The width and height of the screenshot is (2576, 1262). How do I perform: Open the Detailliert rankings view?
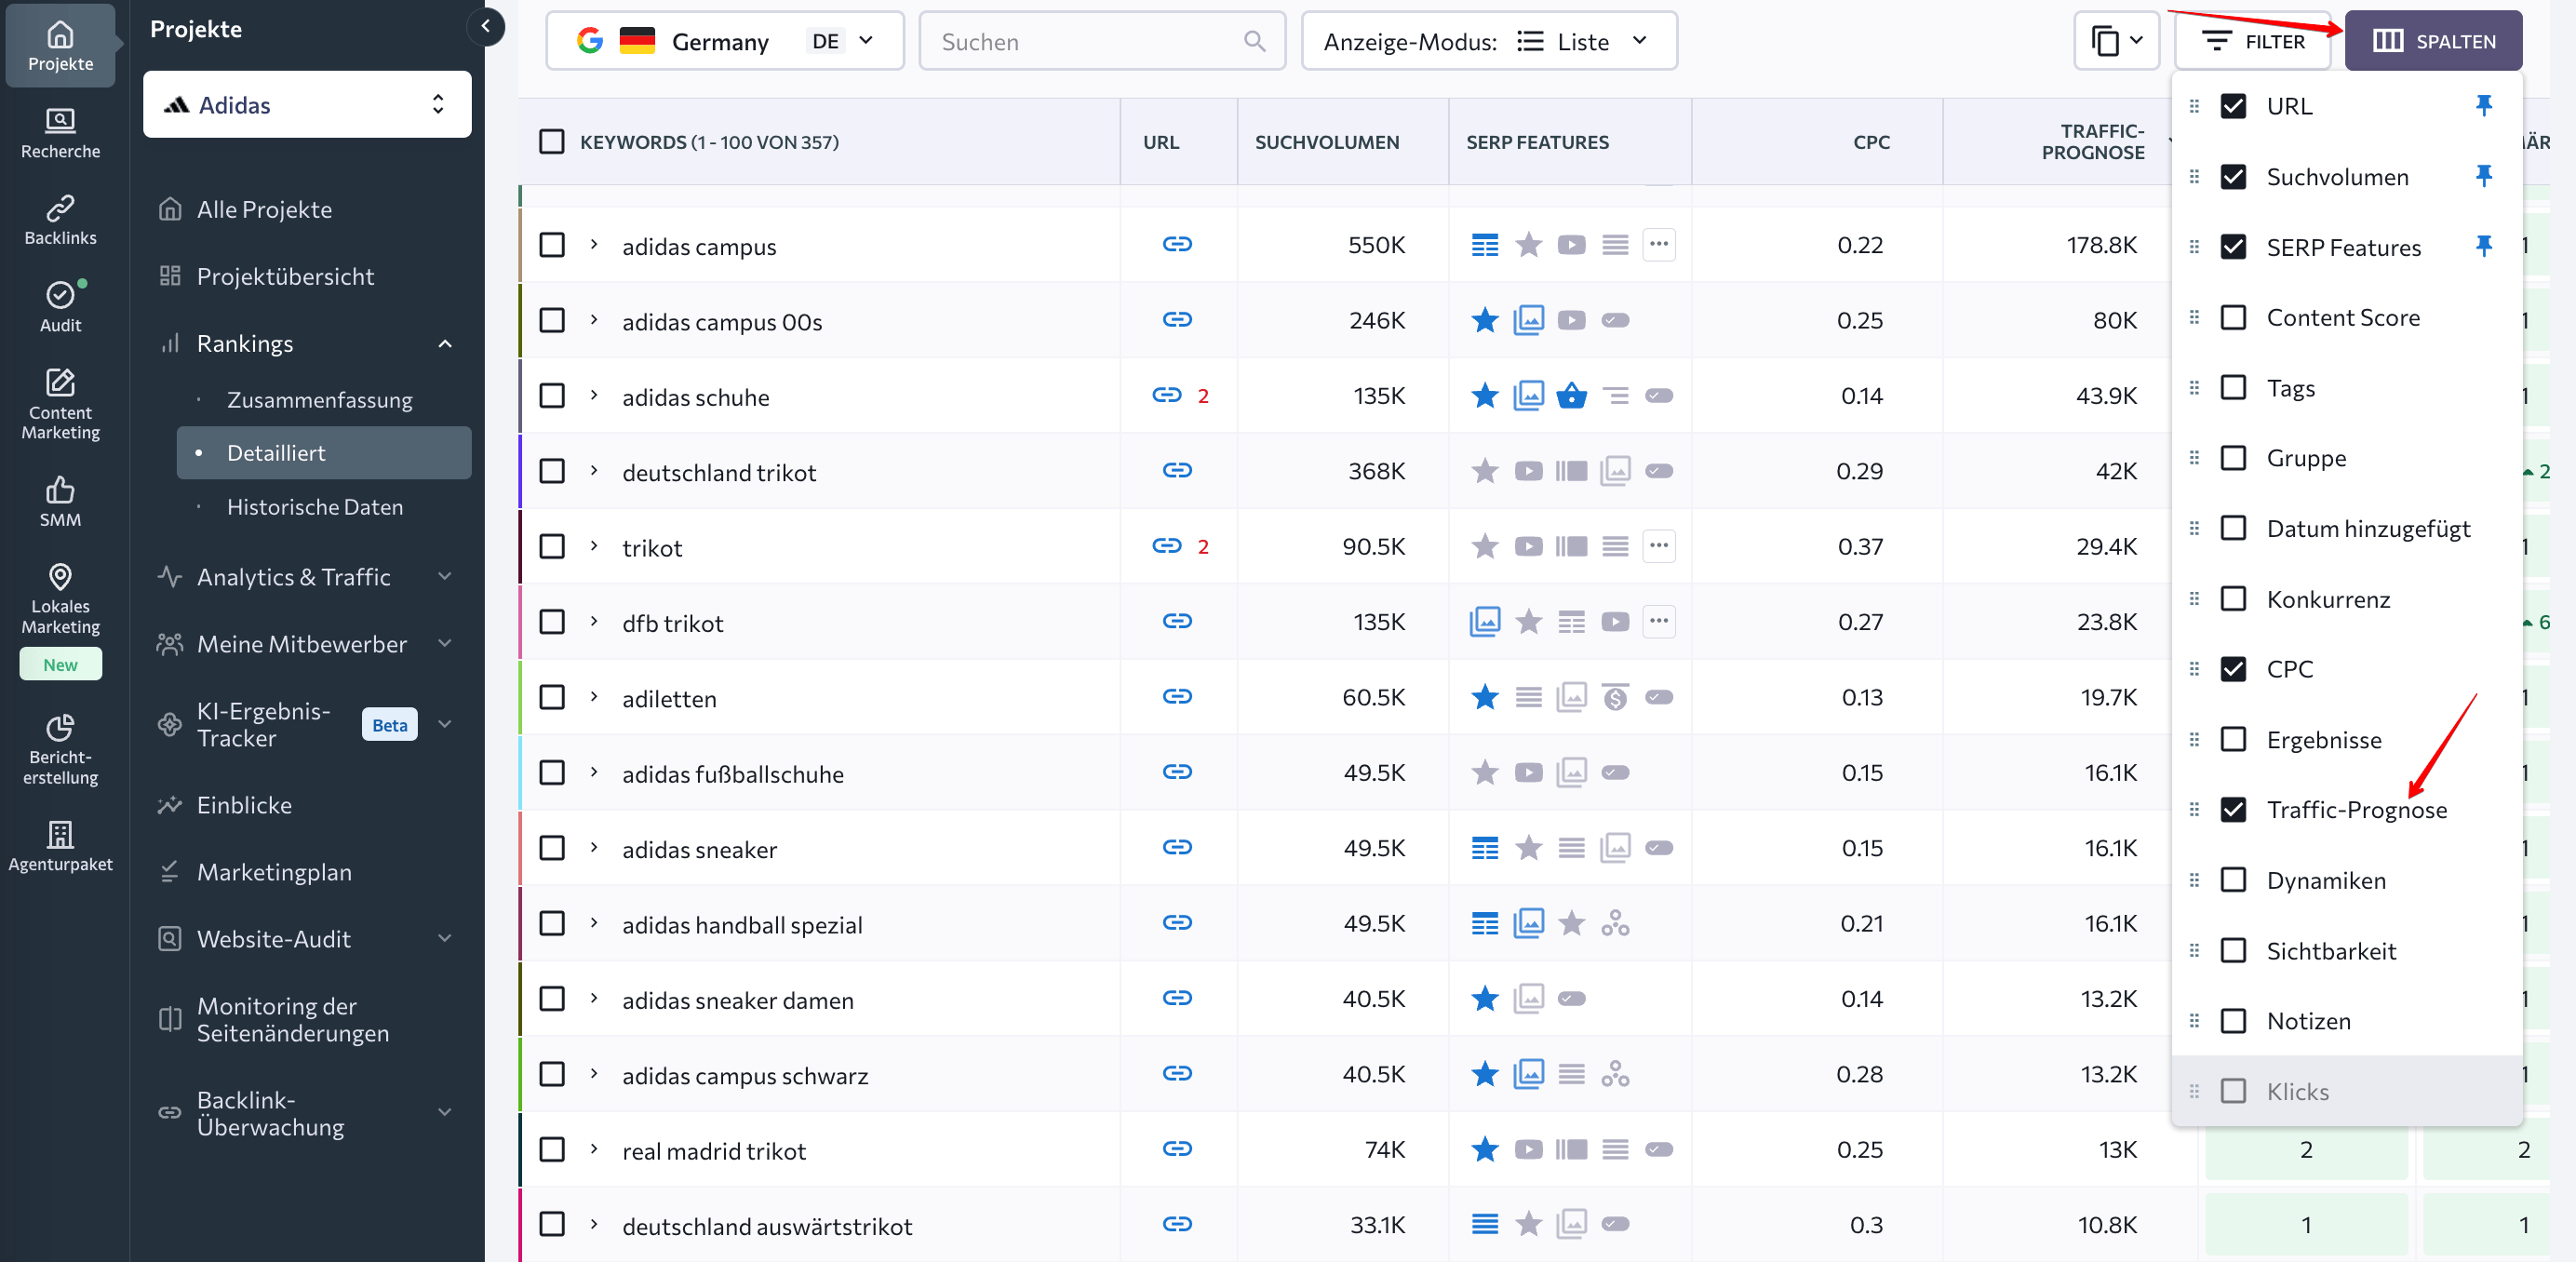coord(324,453)
